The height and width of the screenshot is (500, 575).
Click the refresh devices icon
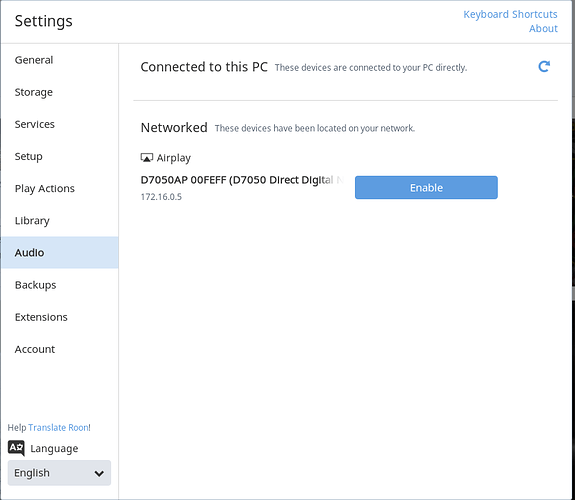pos(544,66)
